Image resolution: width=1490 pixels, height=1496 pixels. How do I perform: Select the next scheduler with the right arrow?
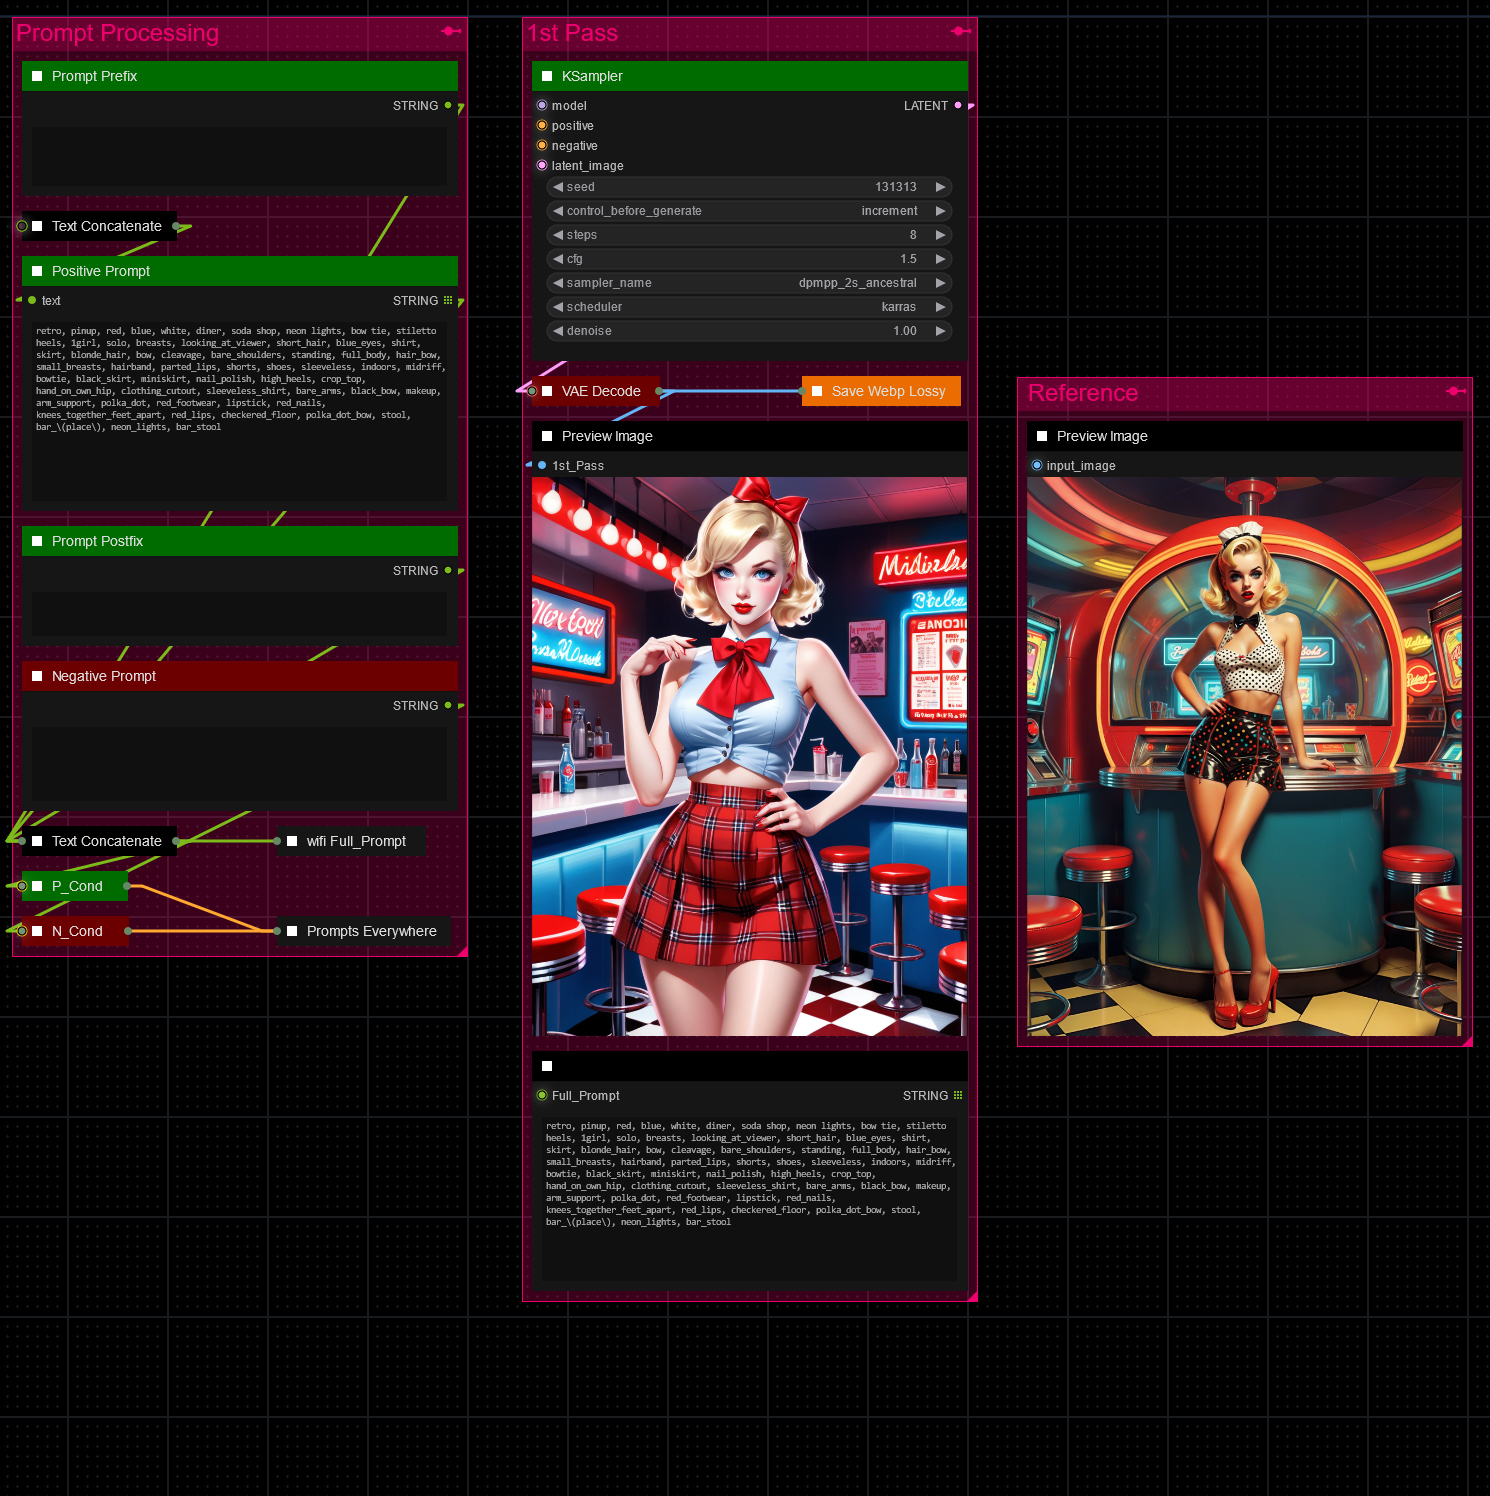point(940,307)
